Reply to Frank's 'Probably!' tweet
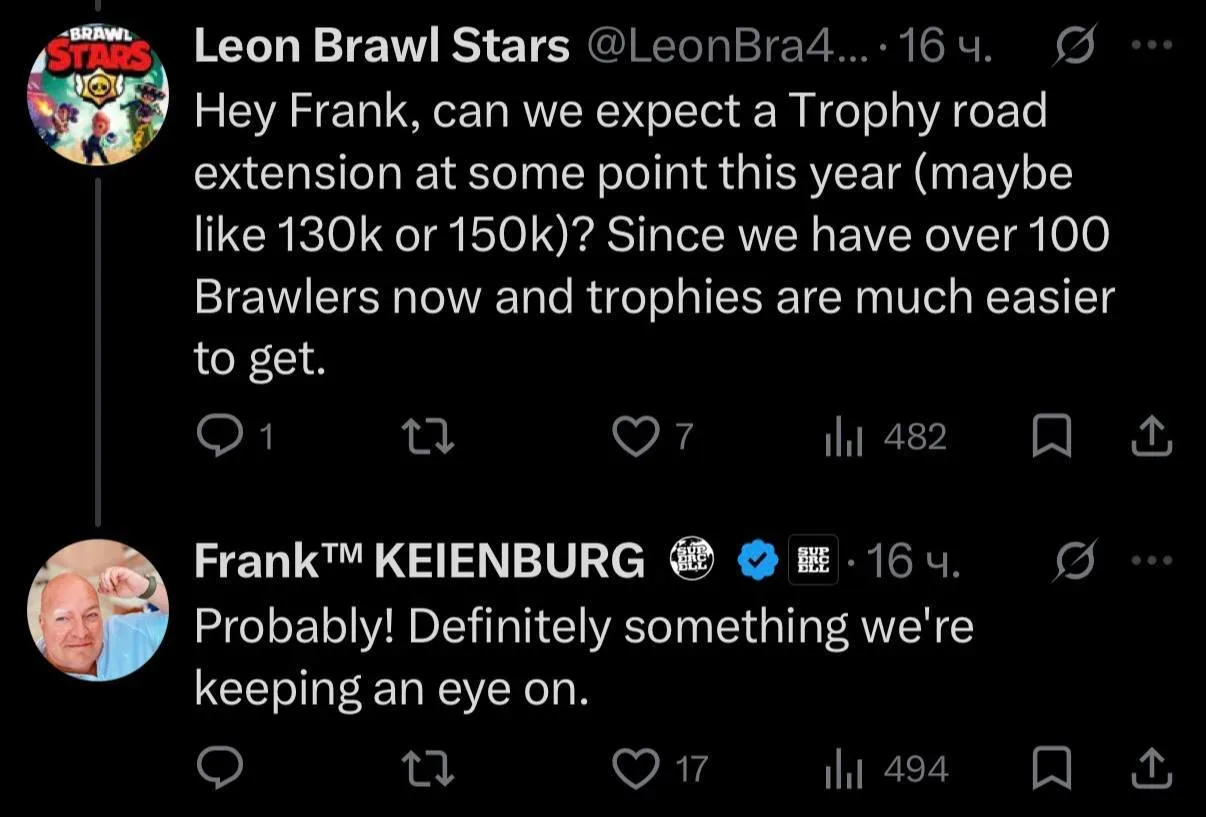Viewport: 1206px width, 817px height. [218, 768]
